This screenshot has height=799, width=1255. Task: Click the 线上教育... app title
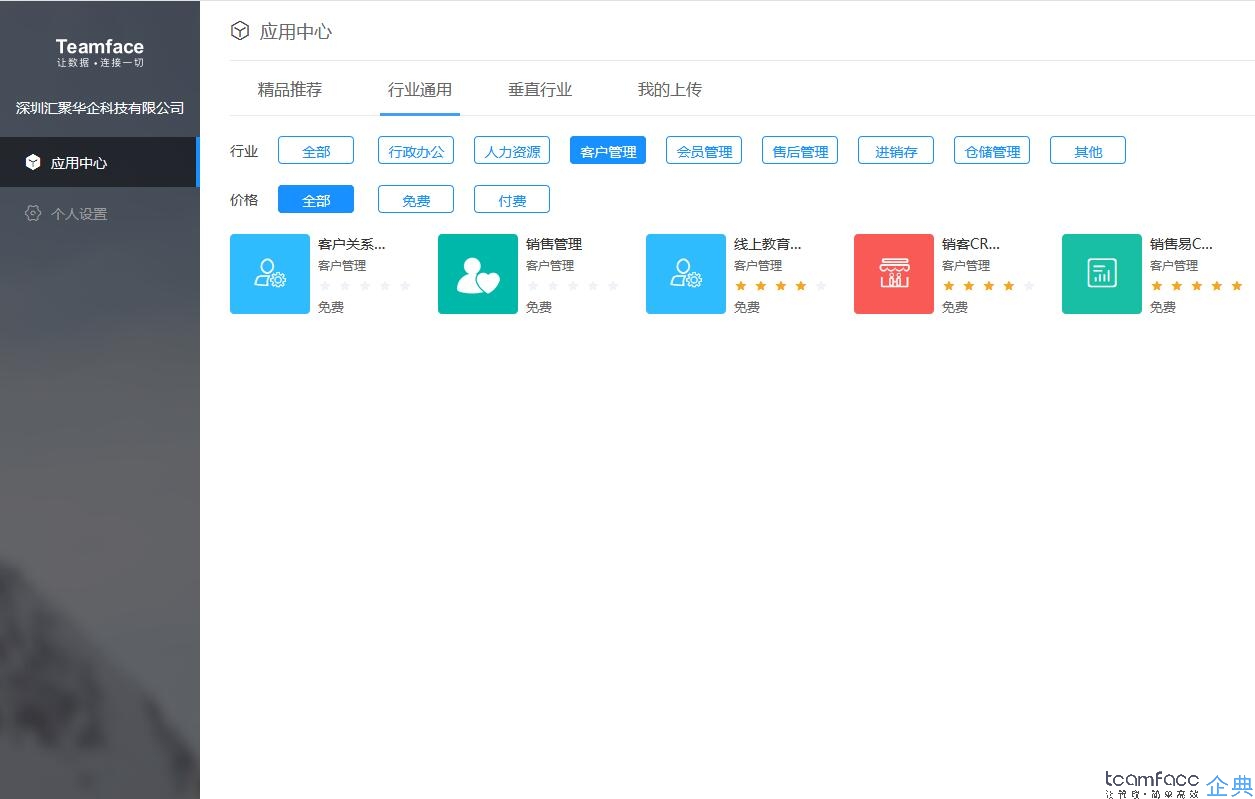click(x=768, y=244)
